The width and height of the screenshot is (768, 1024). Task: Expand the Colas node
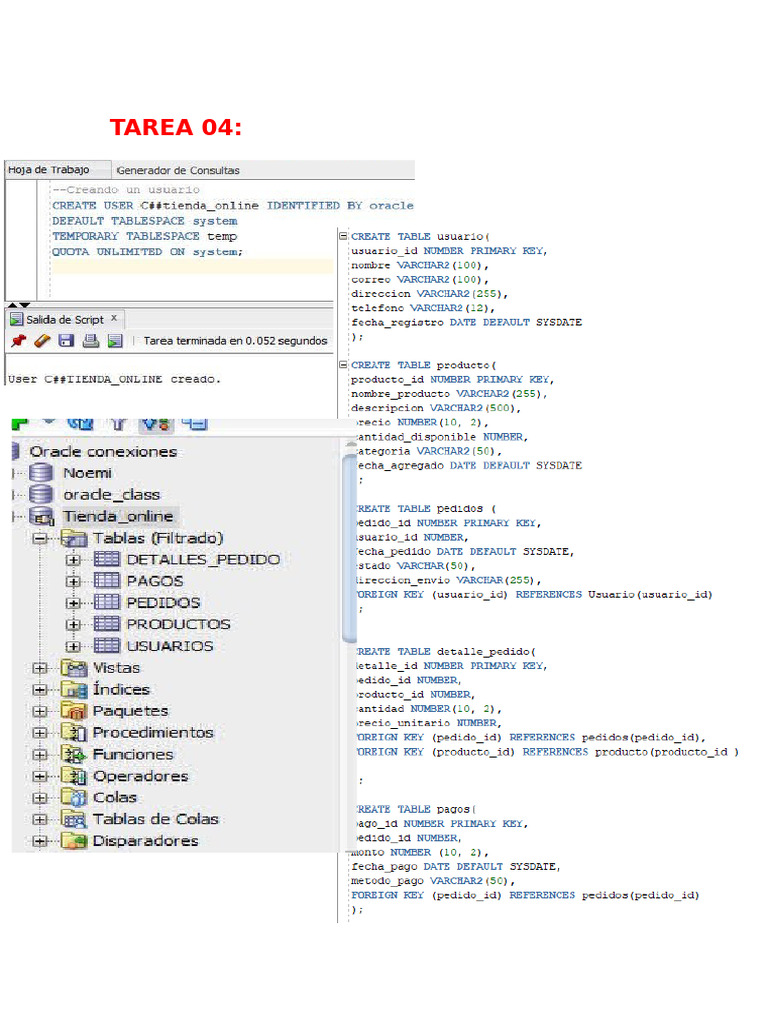40,798
